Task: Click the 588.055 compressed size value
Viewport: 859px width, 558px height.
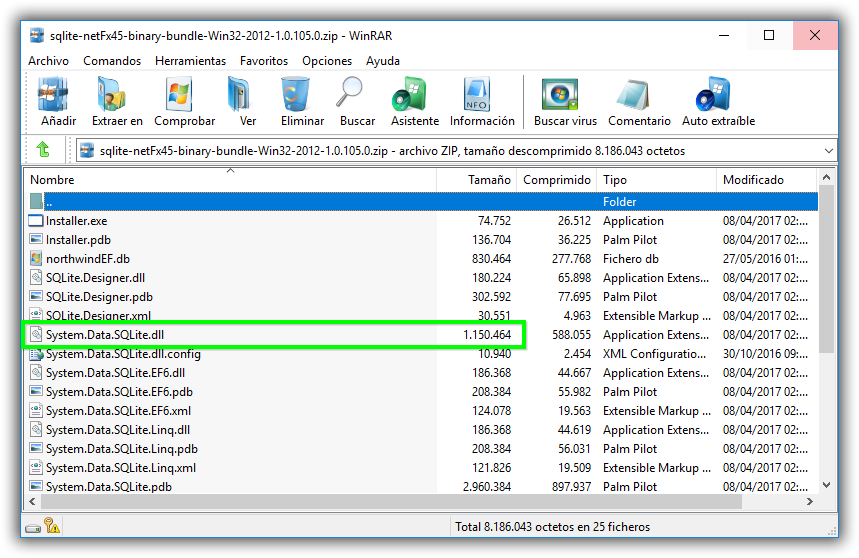Action: tap(571, 335)
